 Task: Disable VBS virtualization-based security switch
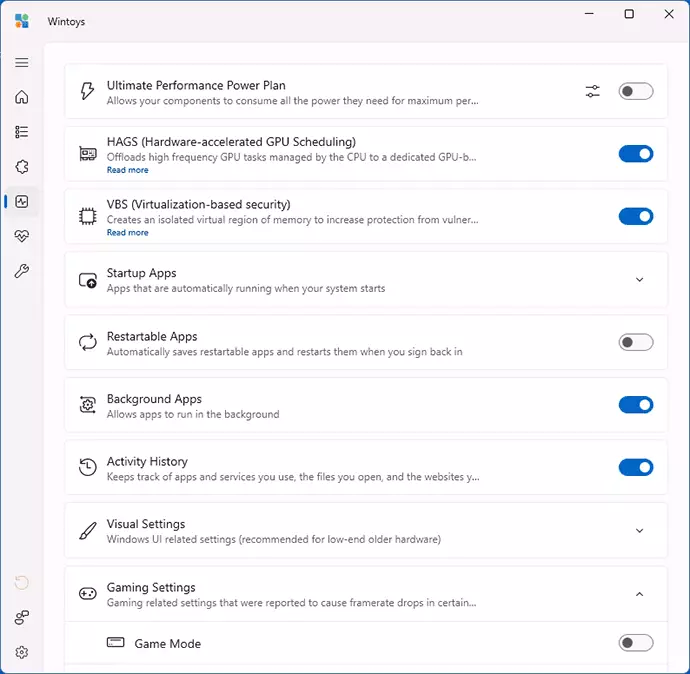(635, 217)
